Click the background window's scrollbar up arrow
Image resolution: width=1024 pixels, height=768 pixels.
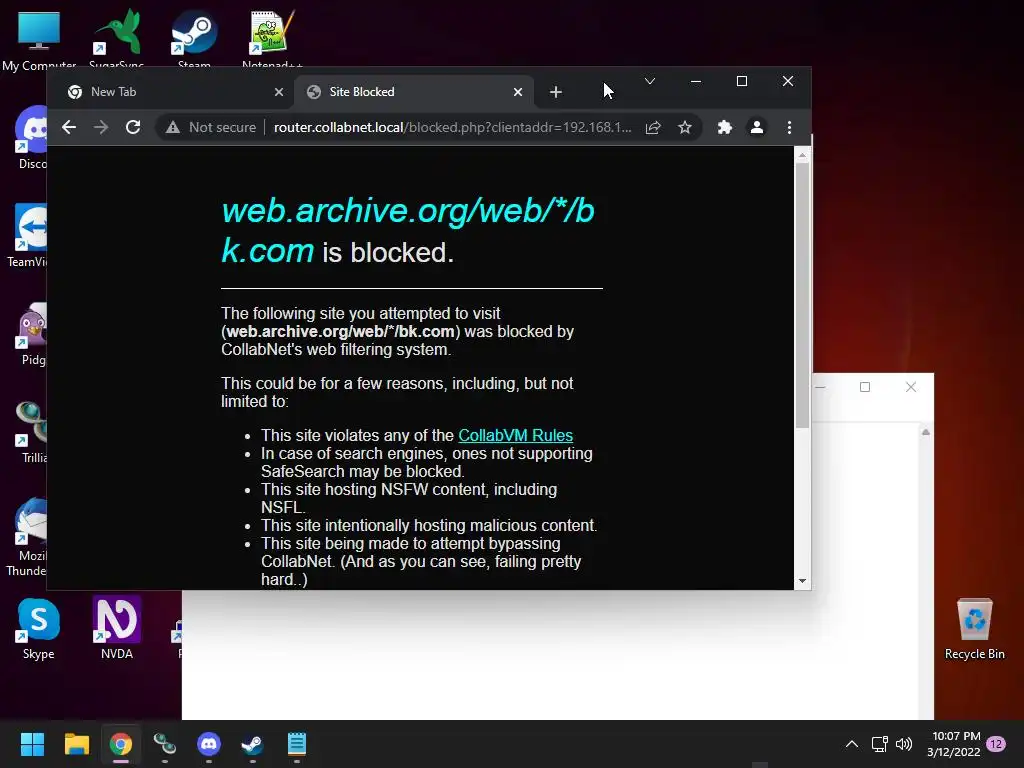(x=925, y=432)
